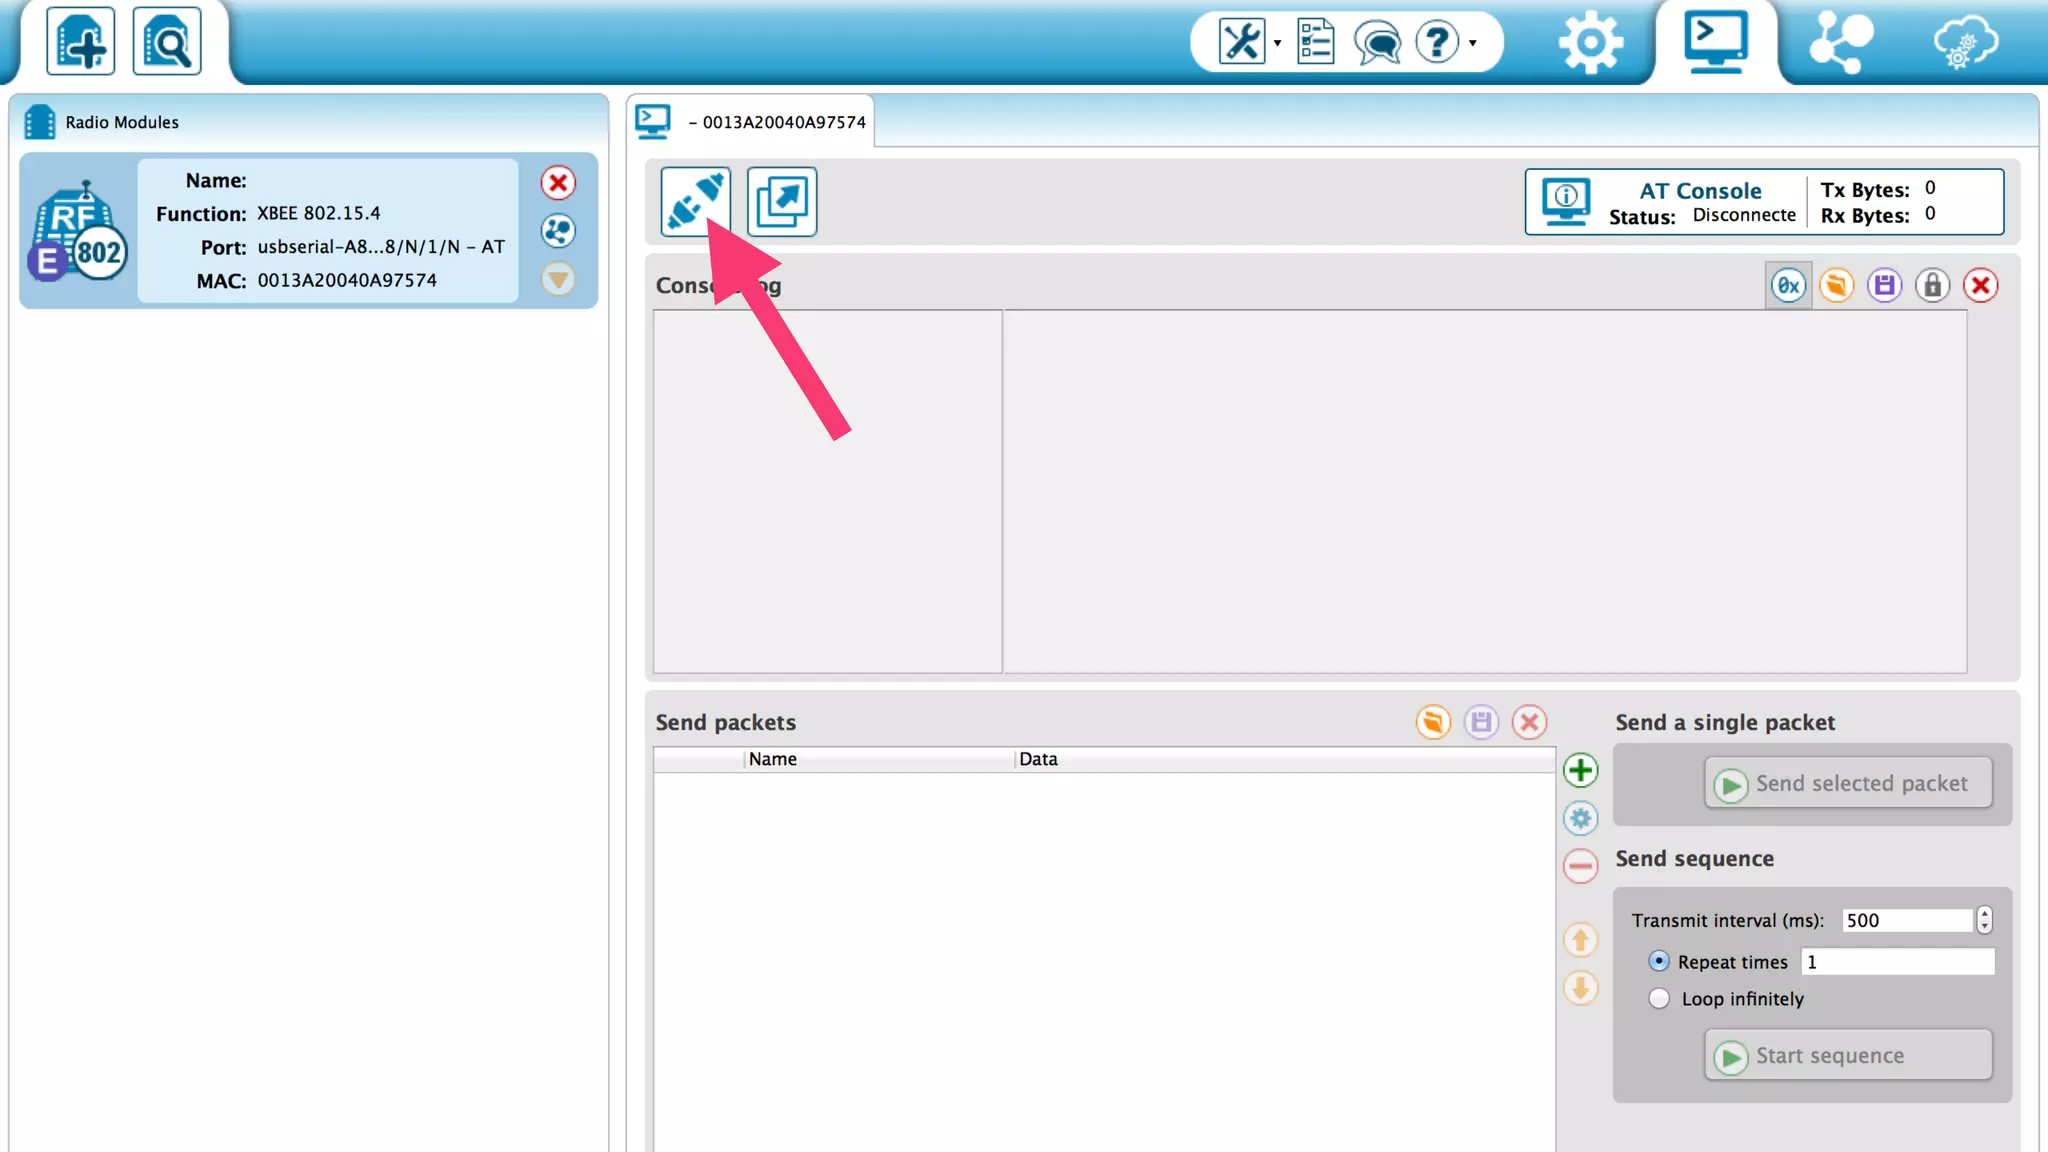
Task: Expand Tools dropdown arrow in toolbar
Action: (x=1277, y=43)
